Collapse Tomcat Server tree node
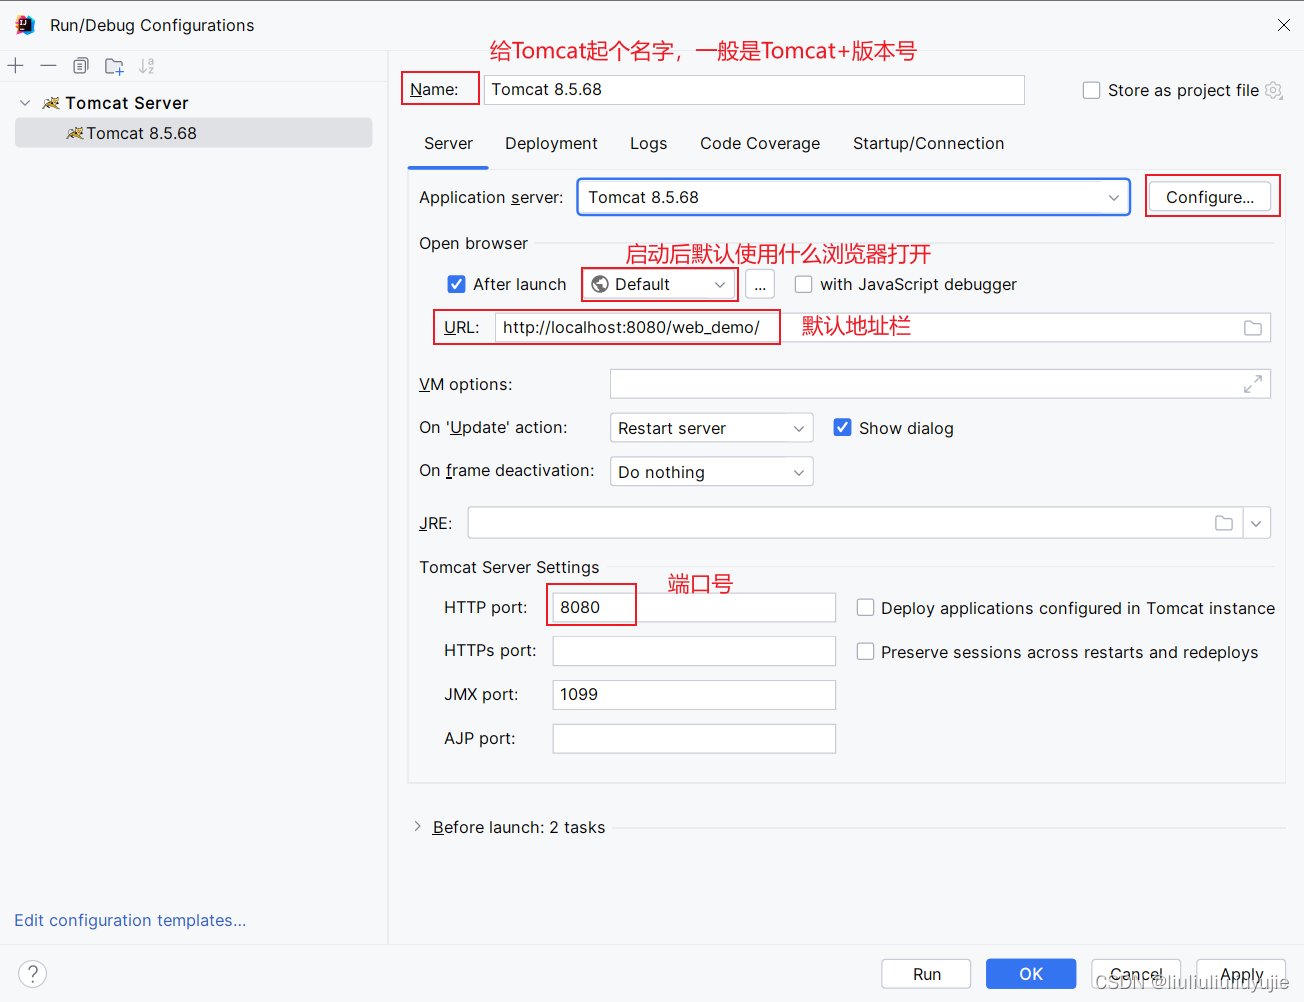The height and width of the screenshot is (1002, 1304). (x=25, y=103)
